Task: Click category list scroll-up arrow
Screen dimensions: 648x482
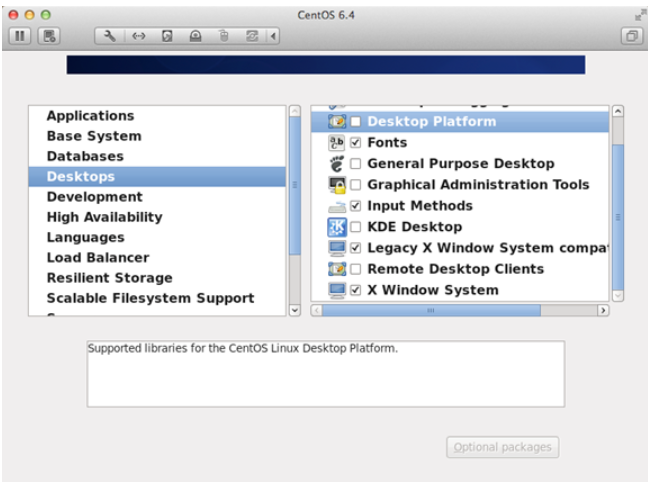Action: pyautogui.click(x=295, y=111)
